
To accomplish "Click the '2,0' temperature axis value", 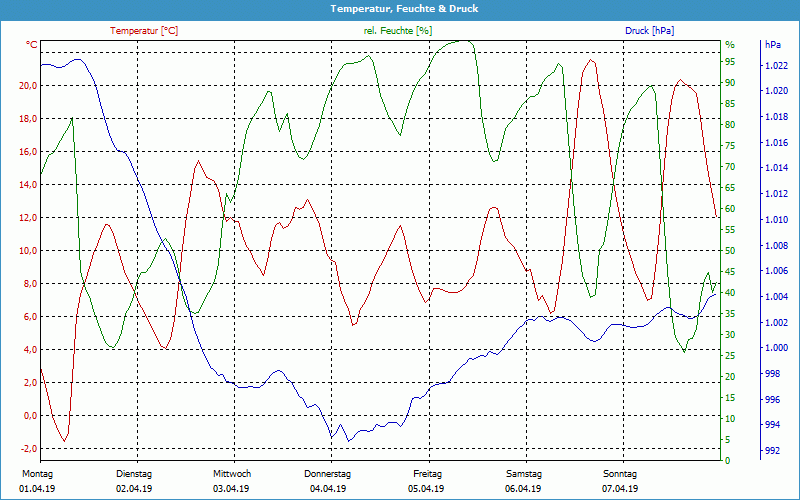I will [30, 383].
